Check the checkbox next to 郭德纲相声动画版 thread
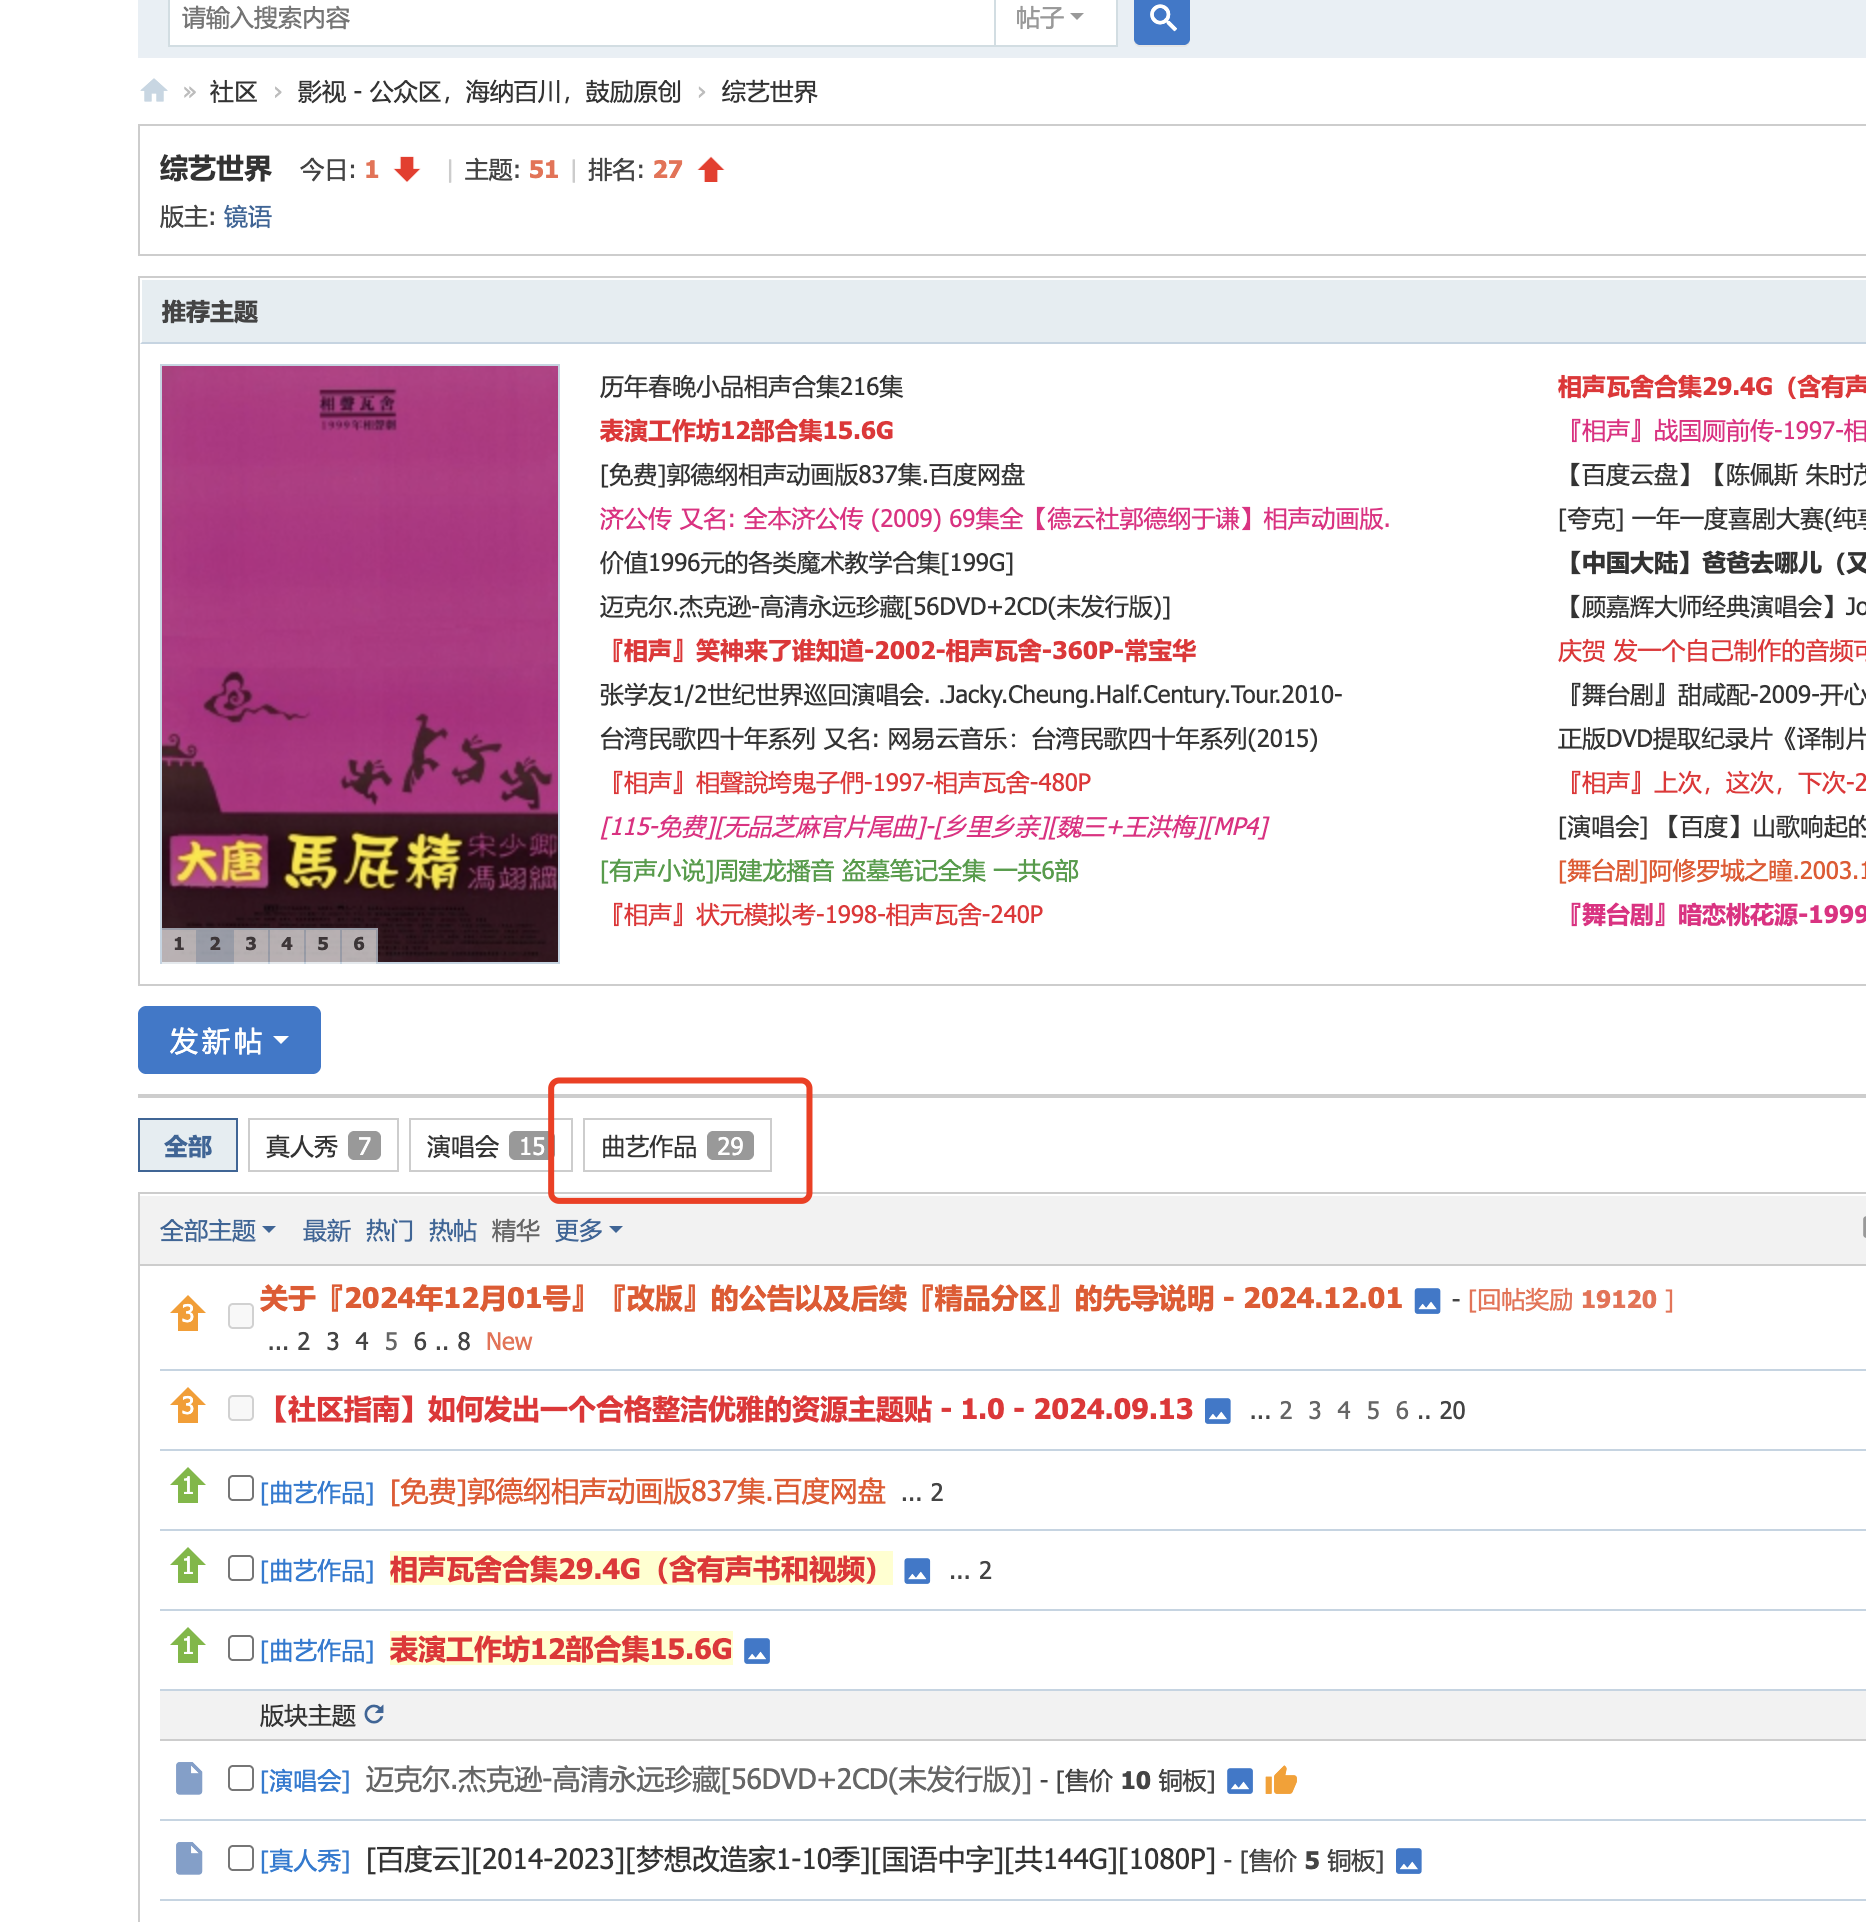Viewport: 1866px width, 1922px height. (240, 1489)
